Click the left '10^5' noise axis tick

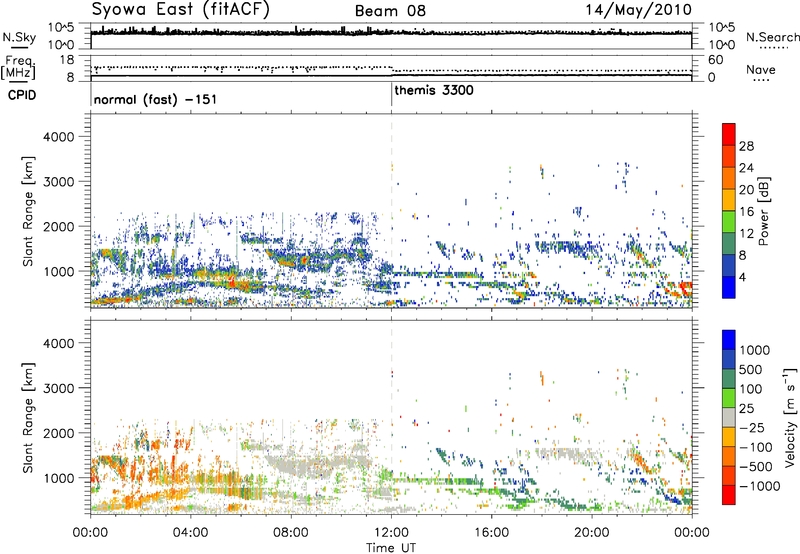pos(61,27)
